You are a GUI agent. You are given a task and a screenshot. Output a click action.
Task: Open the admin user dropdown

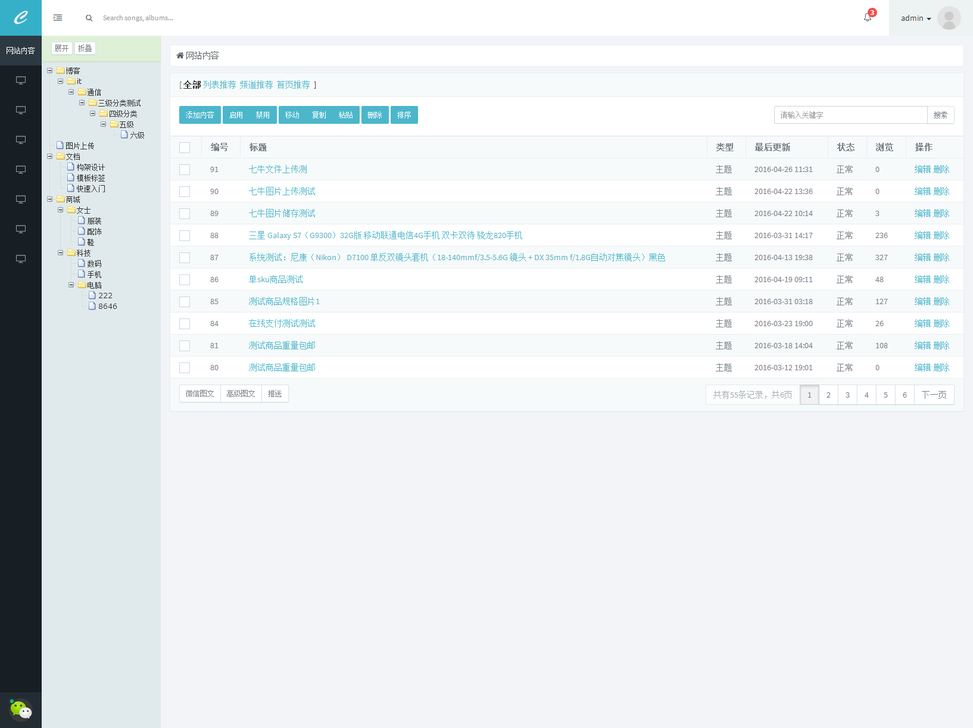tap(916, 18)
